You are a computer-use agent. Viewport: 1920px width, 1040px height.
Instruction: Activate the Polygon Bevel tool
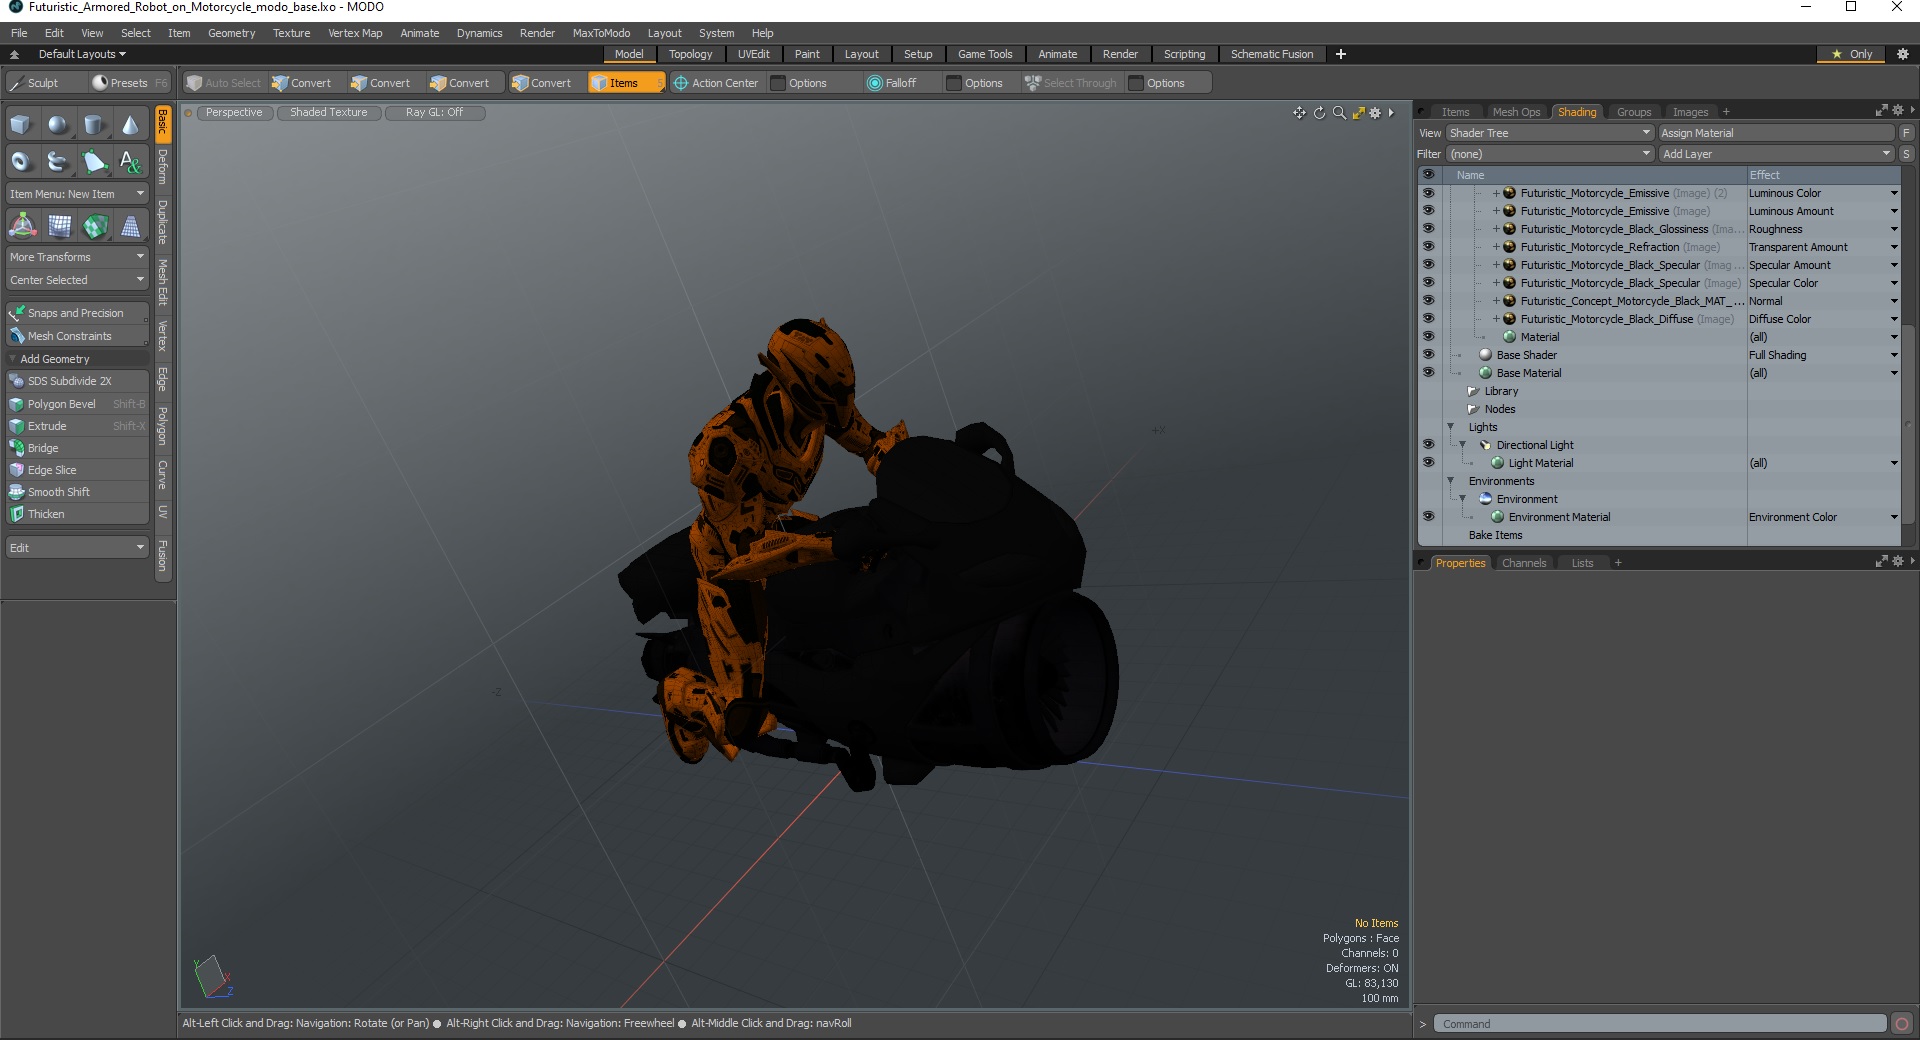click(77, 404)
